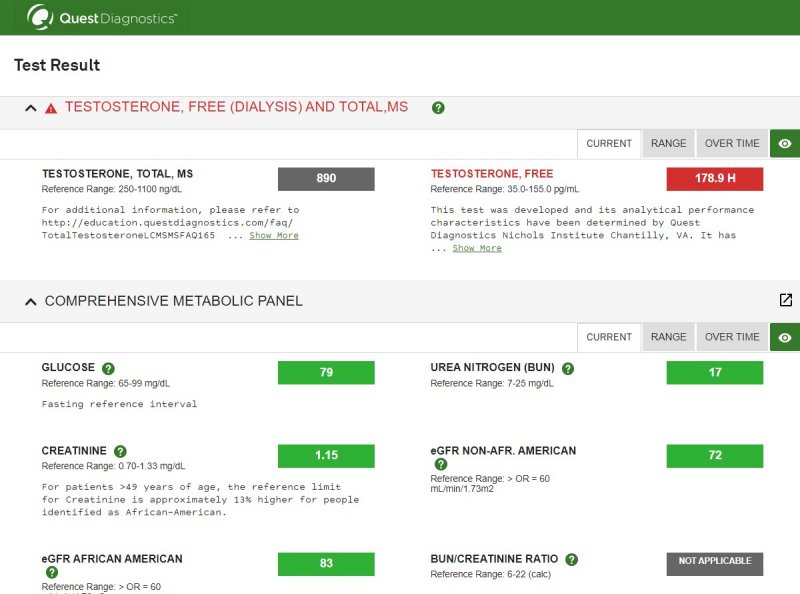Click the eGFR AFRICAN AMERICAN test name

pyautogui.click(x=112, y=559)
